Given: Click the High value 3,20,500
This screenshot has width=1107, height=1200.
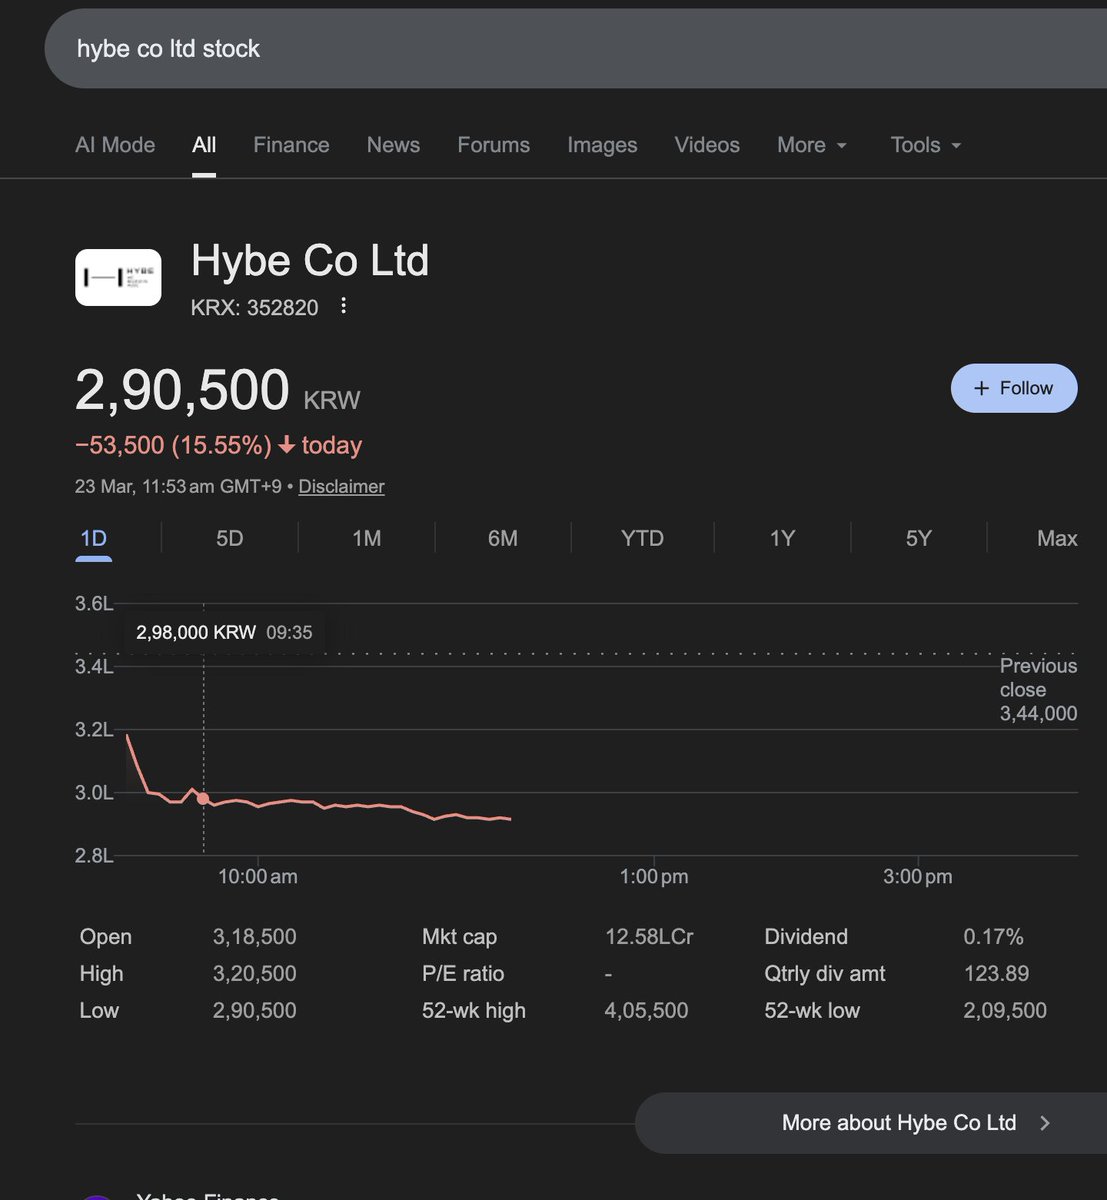Looking at the screenshot, I should pos(254,973).
